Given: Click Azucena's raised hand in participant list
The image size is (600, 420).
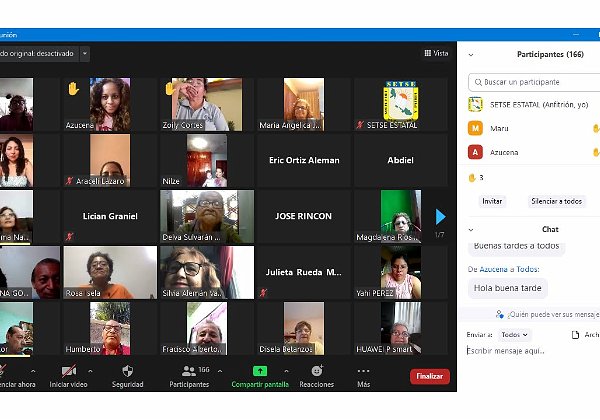Looking at the screenshot, I should pyautogui.click(x=596, y=152).
